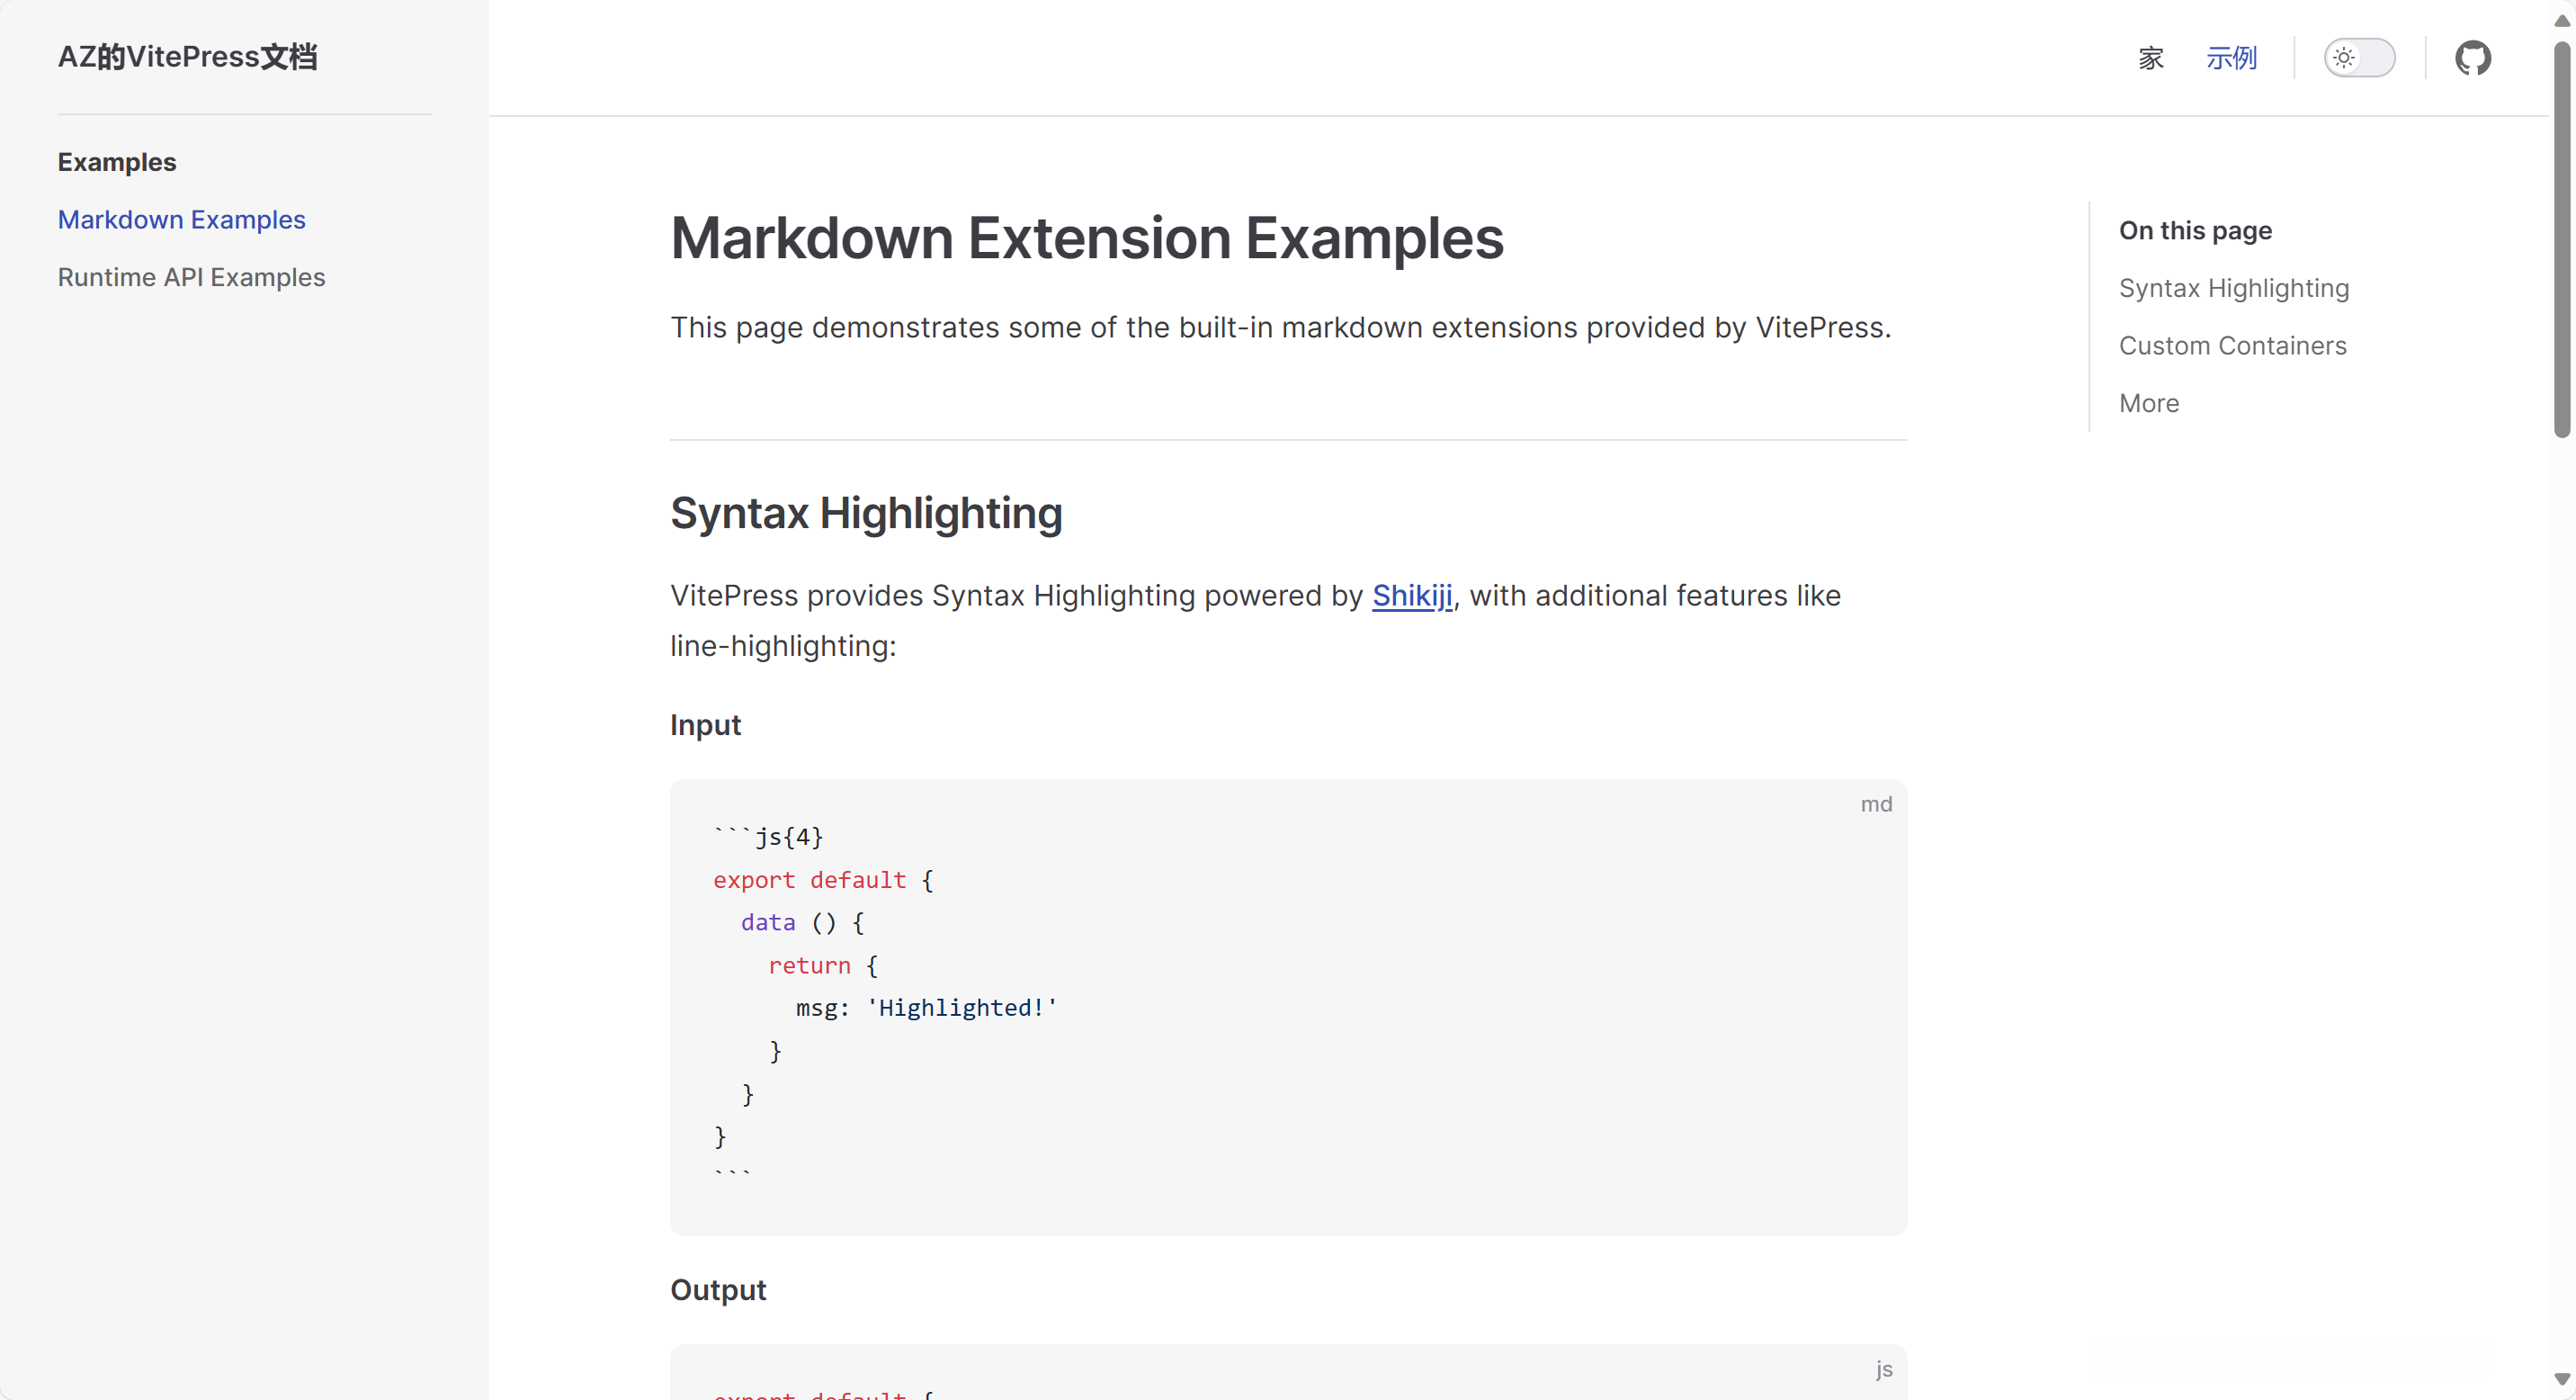Click the AZ的VitePress文档 site title
Viewport: 2576px width, 1400px height.
[x=187, y=57]
